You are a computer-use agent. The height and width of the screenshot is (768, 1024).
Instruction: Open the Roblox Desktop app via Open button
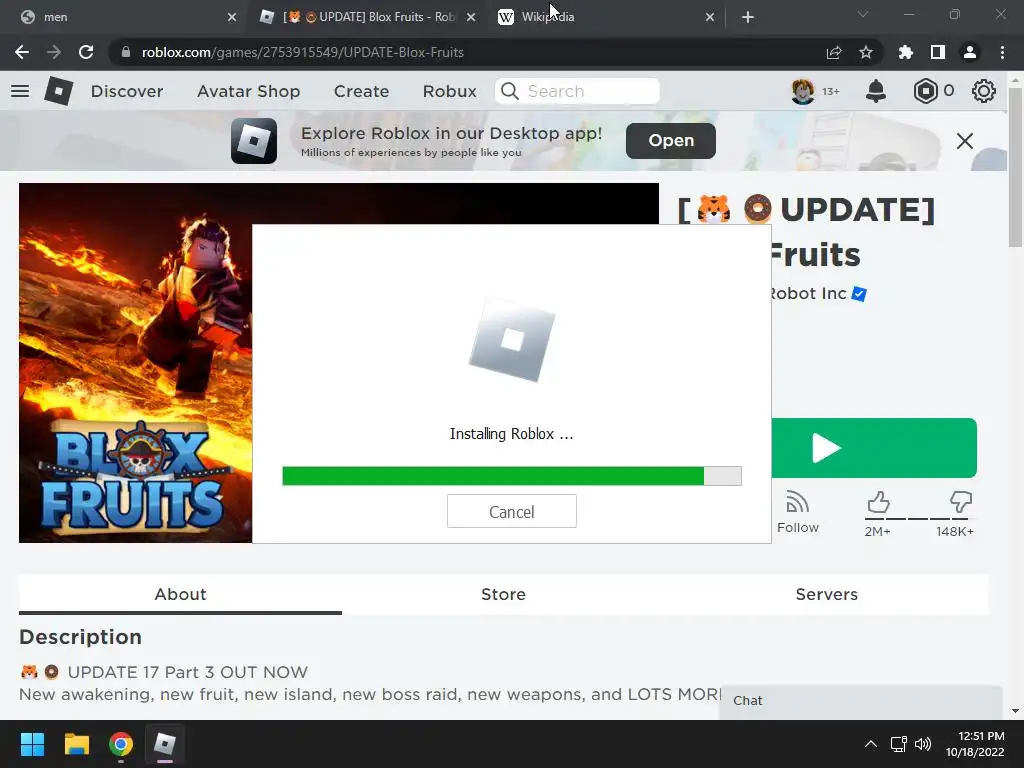pos(671,140)
